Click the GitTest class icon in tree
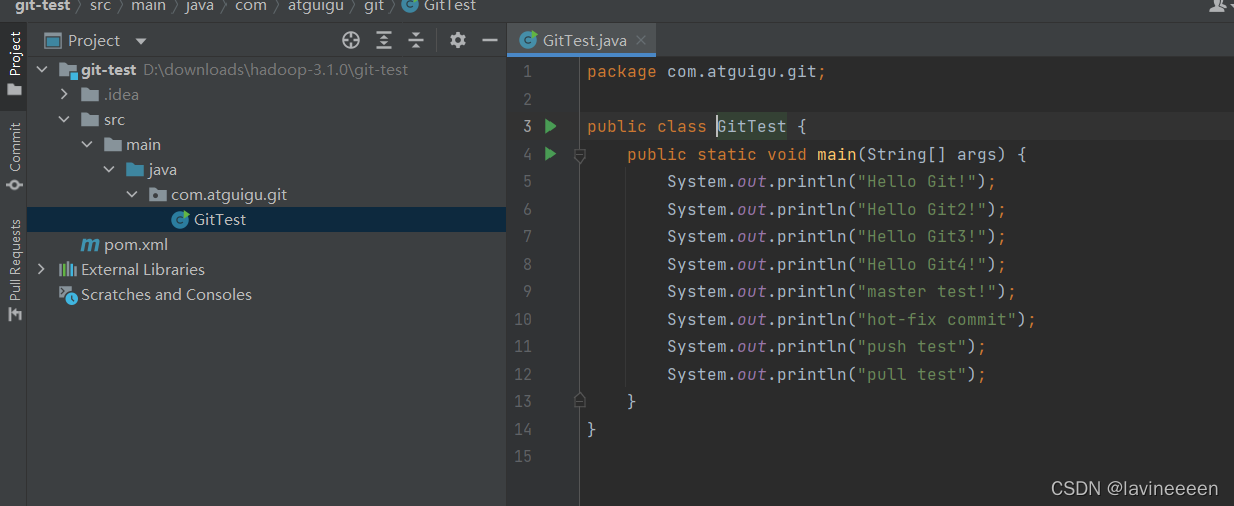1234x506 pixels. pyautogui.click(x=180, y=220)
